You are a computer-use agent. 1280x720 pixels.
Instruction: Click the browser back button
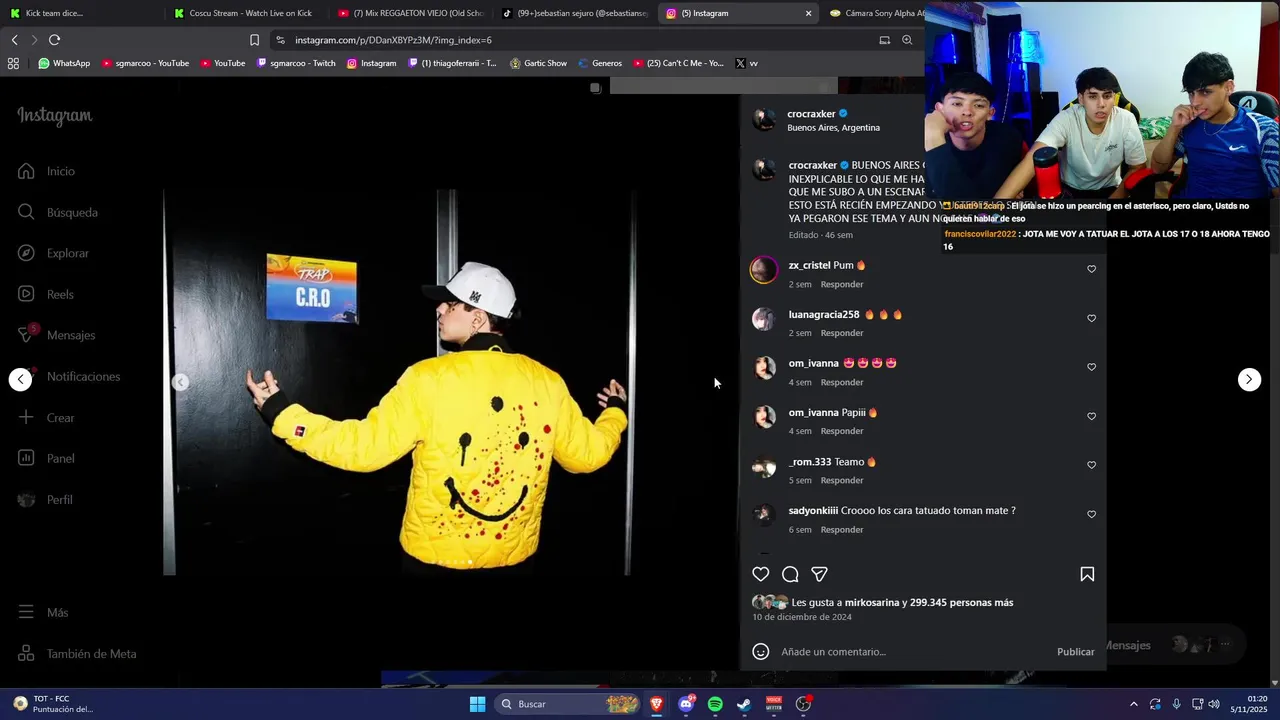[x=14, y=40]
